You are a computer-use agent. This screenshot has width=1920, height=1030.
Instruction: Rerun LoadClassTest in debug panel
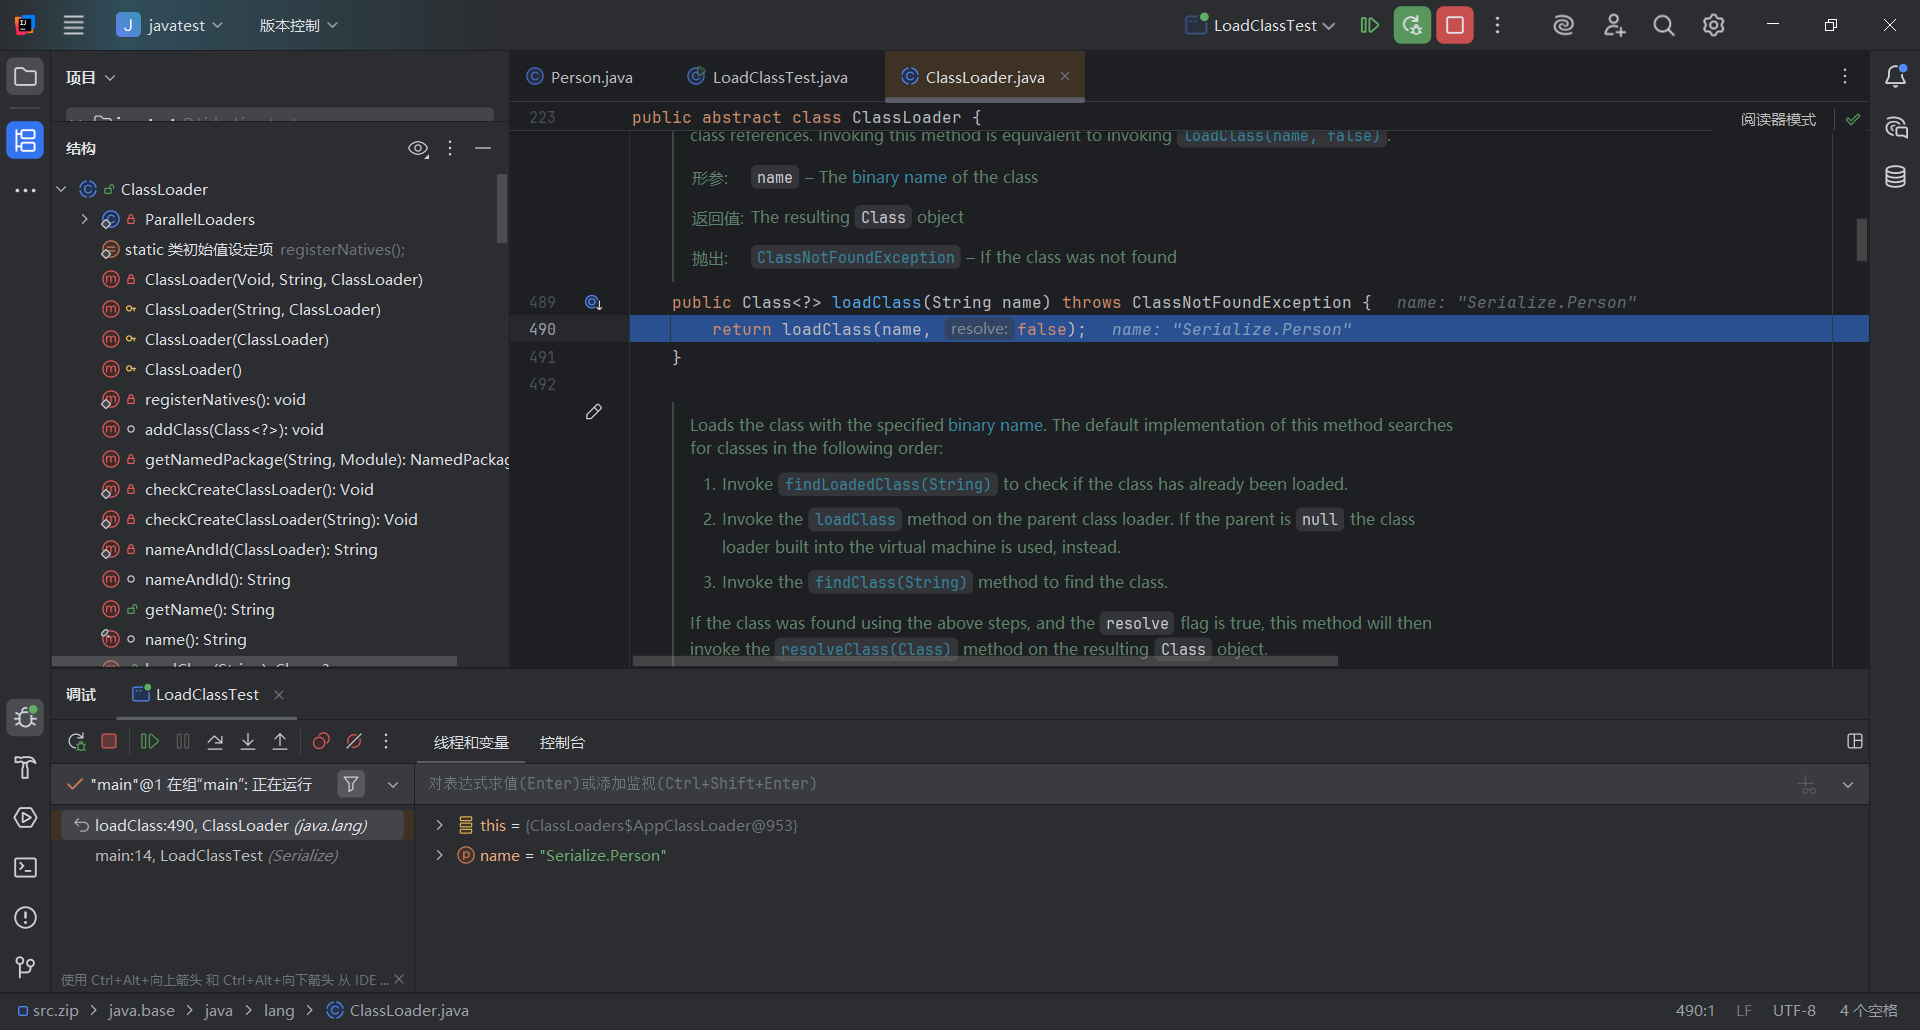[x=76, y=741]
